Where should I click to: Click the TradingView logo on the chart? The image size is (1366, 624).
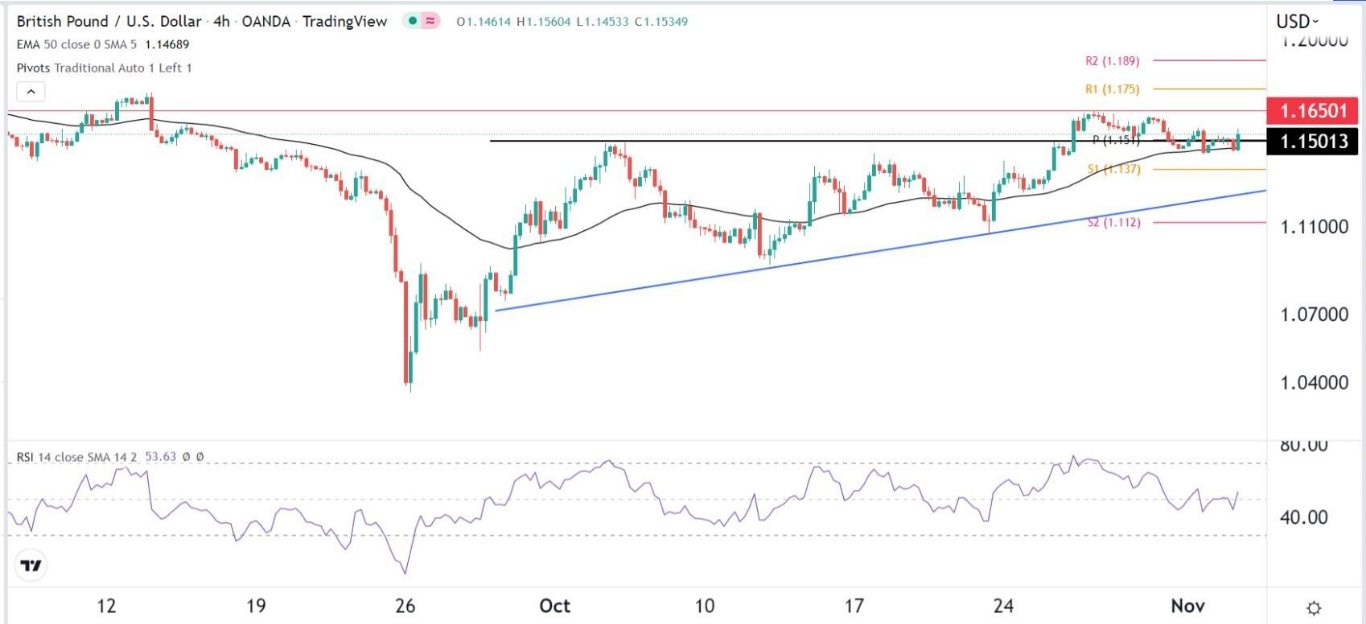32,566
